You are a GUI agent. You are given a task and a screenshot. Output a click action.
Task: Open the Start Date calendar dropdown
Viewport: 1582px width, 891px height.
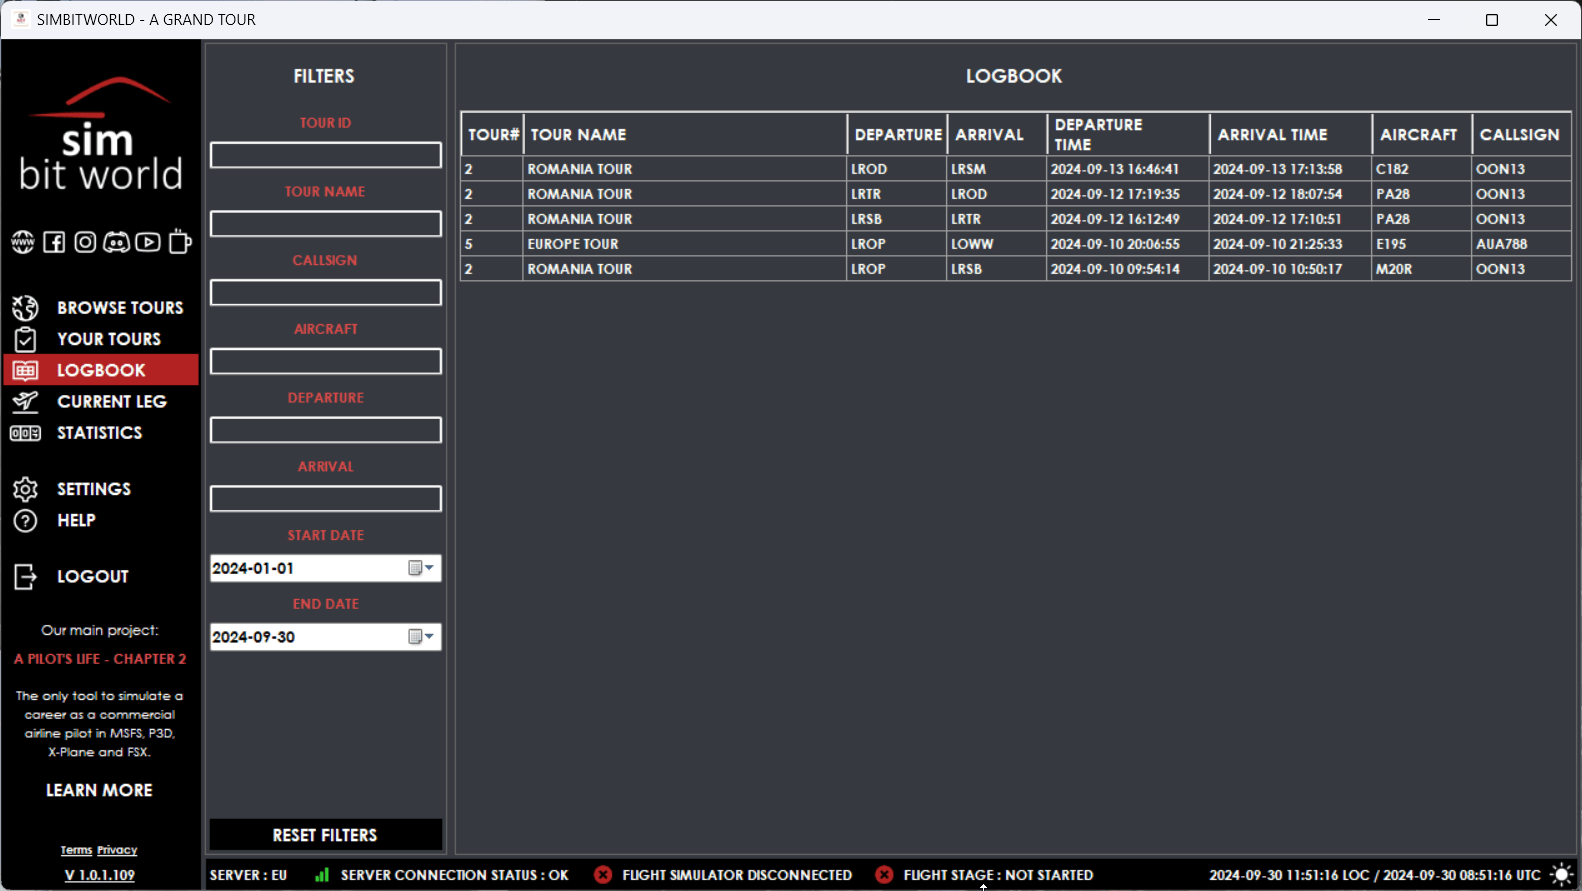click(x=421, y=568)
